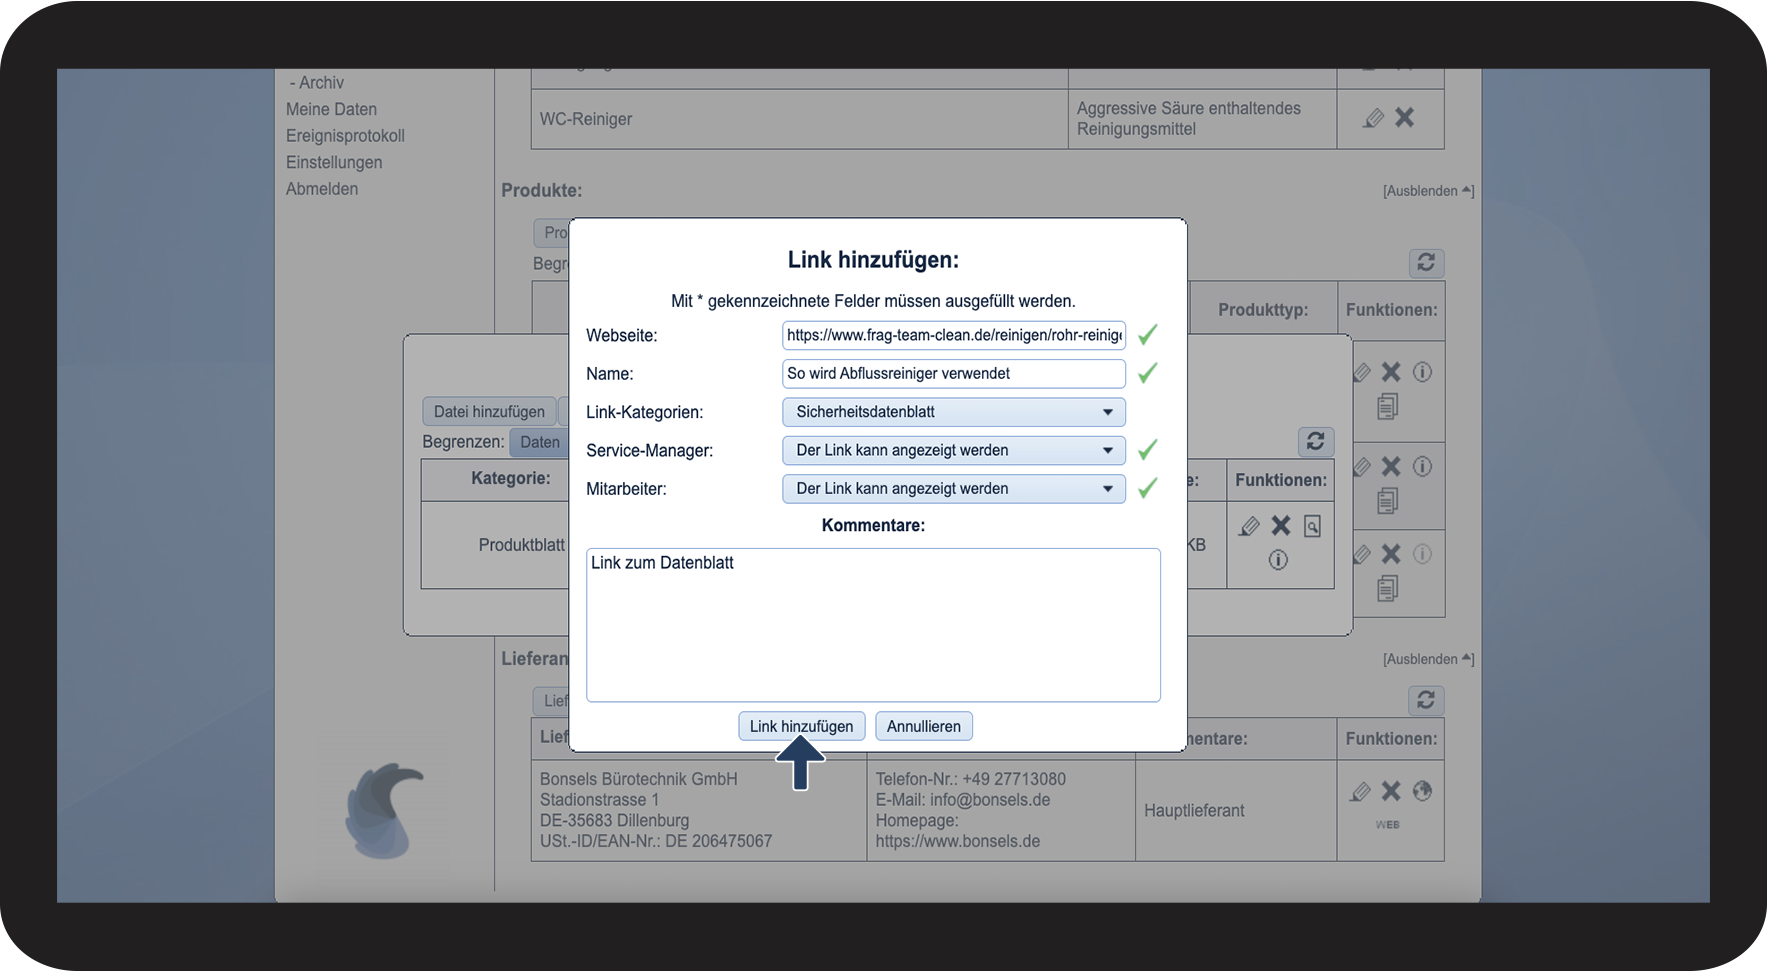Hide the Lieferanten section via Ausblenden

click(x=1427, y=659)
